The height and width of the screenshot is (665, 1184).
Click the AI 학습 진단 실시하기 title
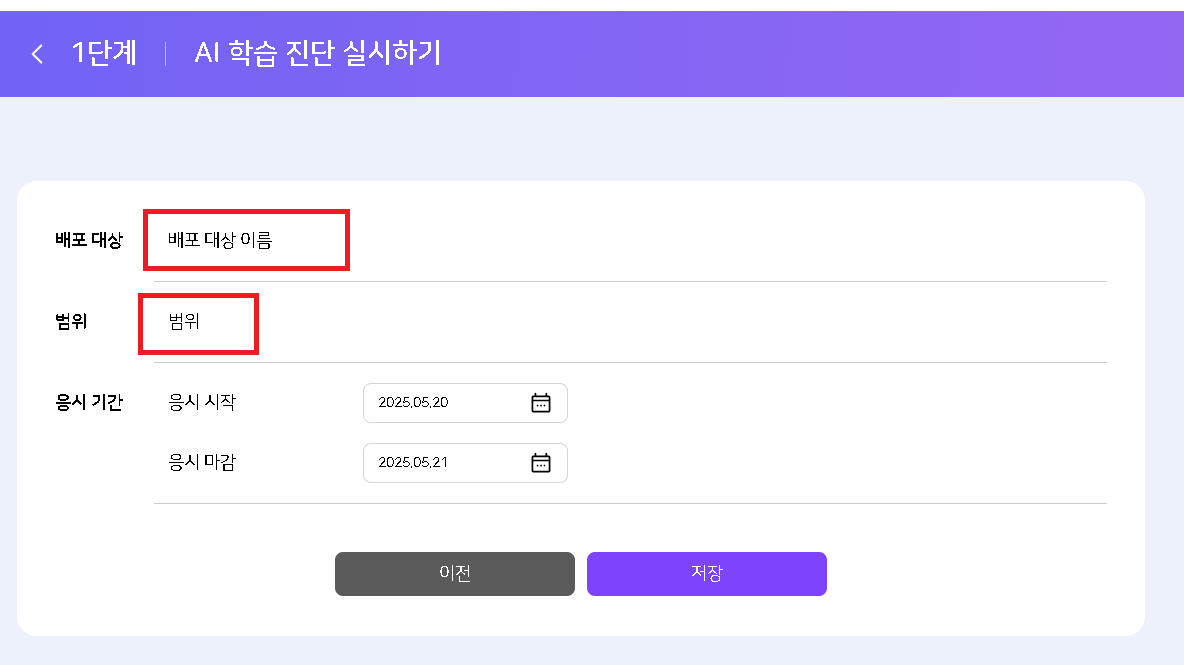tap(317, 54)
